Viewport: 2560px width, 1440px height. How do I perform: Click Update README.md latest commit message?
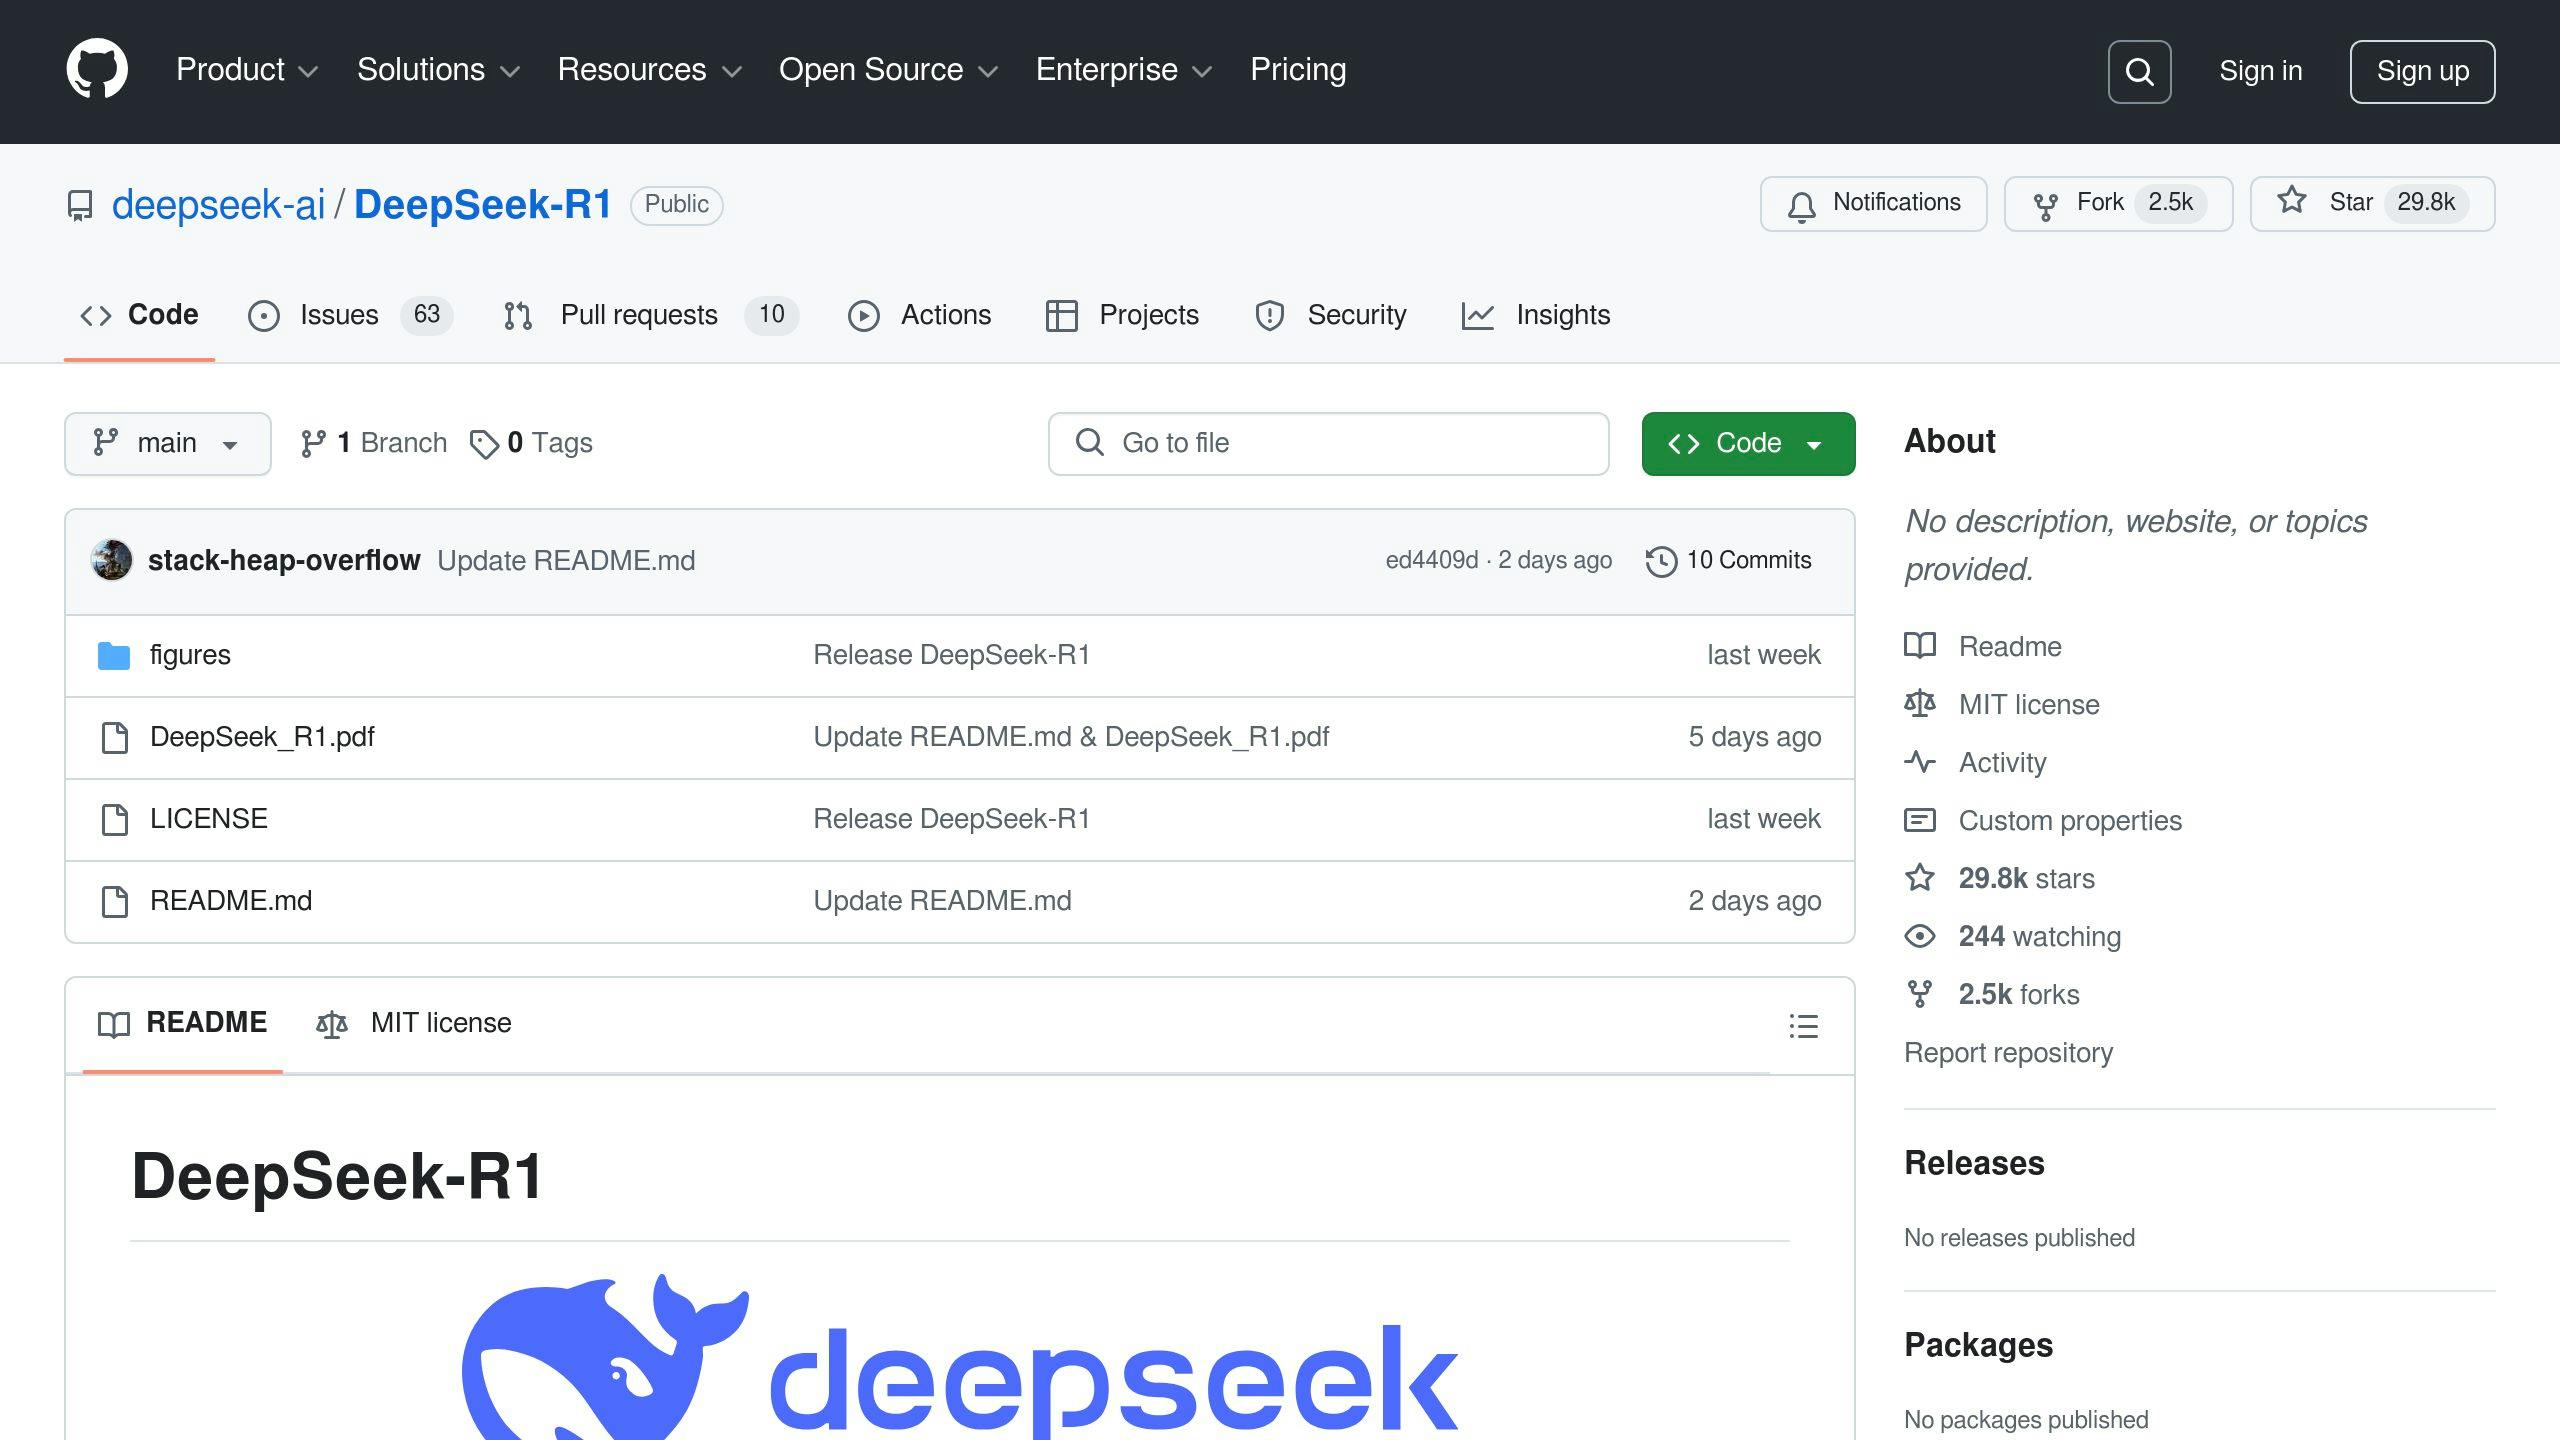point(566,560)
